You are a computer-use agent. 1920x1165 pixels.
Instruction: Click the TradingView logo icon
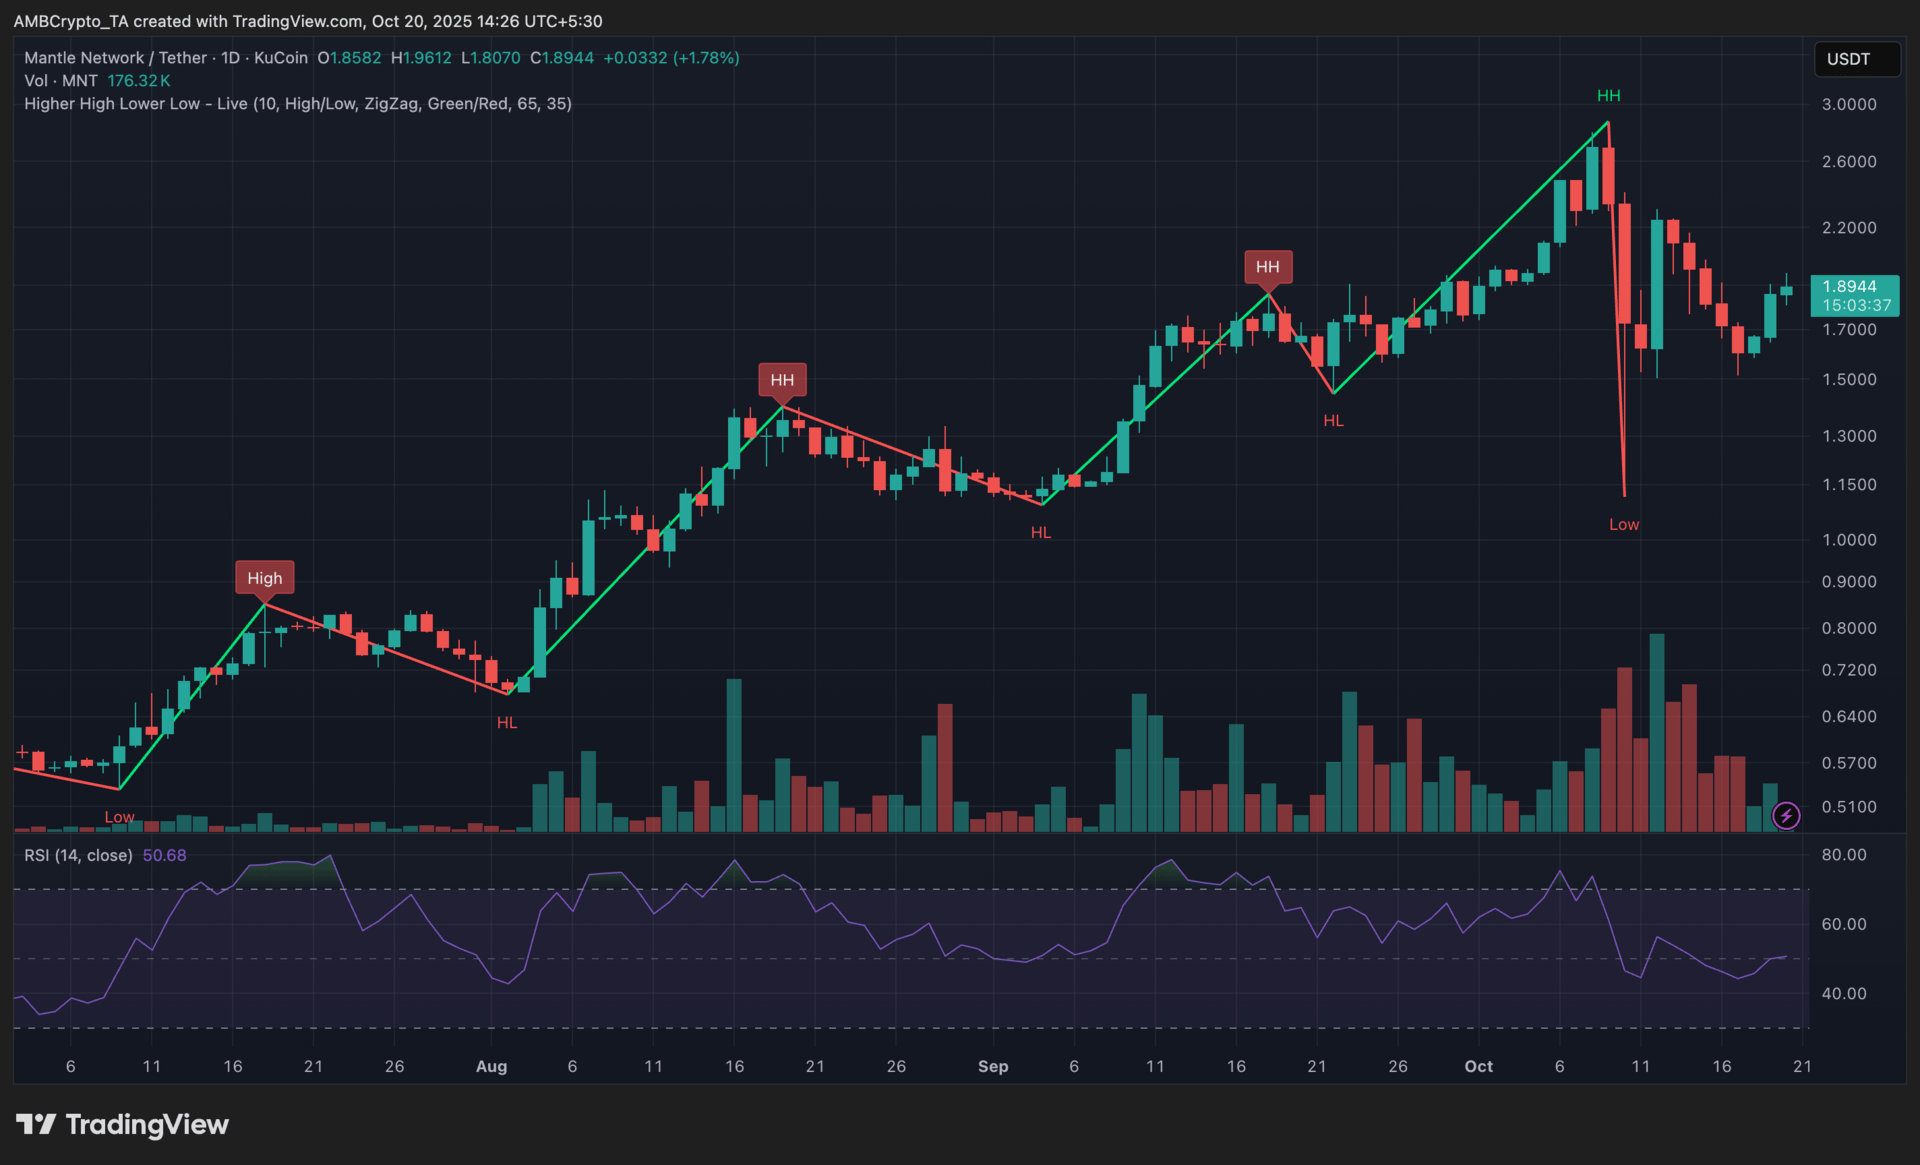36,1125
